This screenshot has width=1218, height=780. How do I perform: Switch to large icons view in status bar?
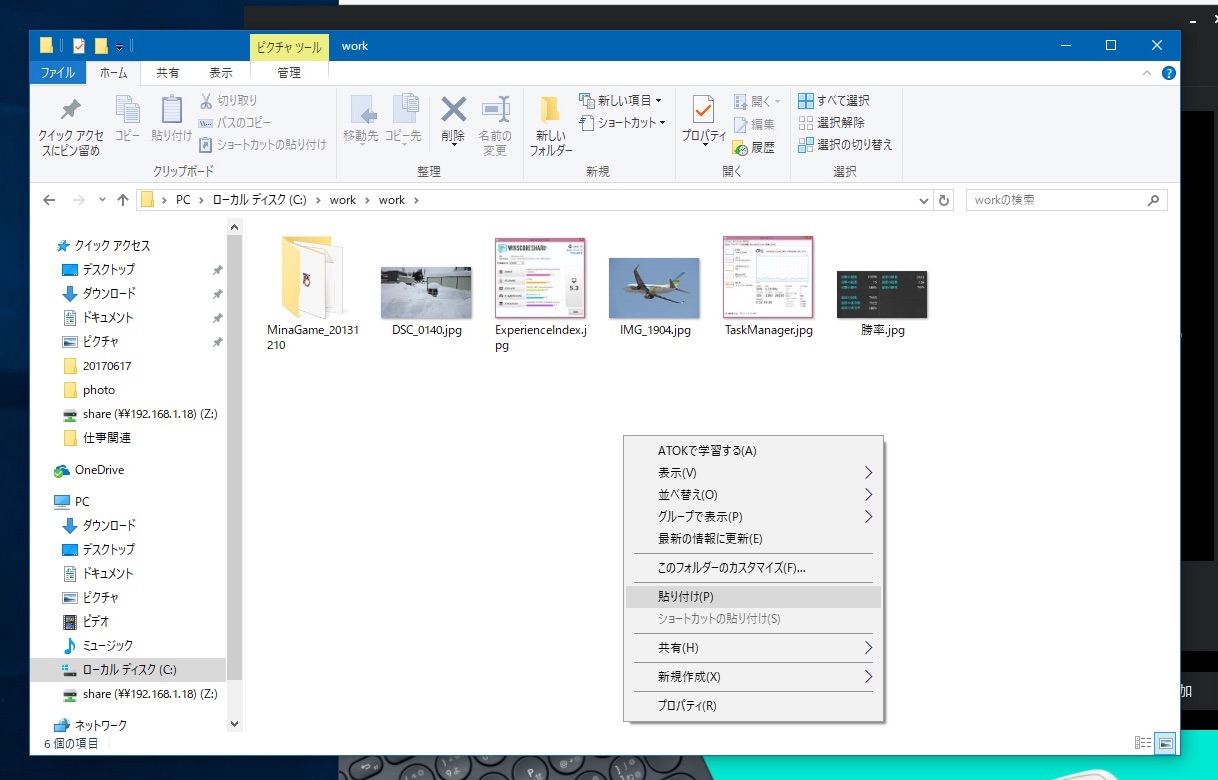1165,743
